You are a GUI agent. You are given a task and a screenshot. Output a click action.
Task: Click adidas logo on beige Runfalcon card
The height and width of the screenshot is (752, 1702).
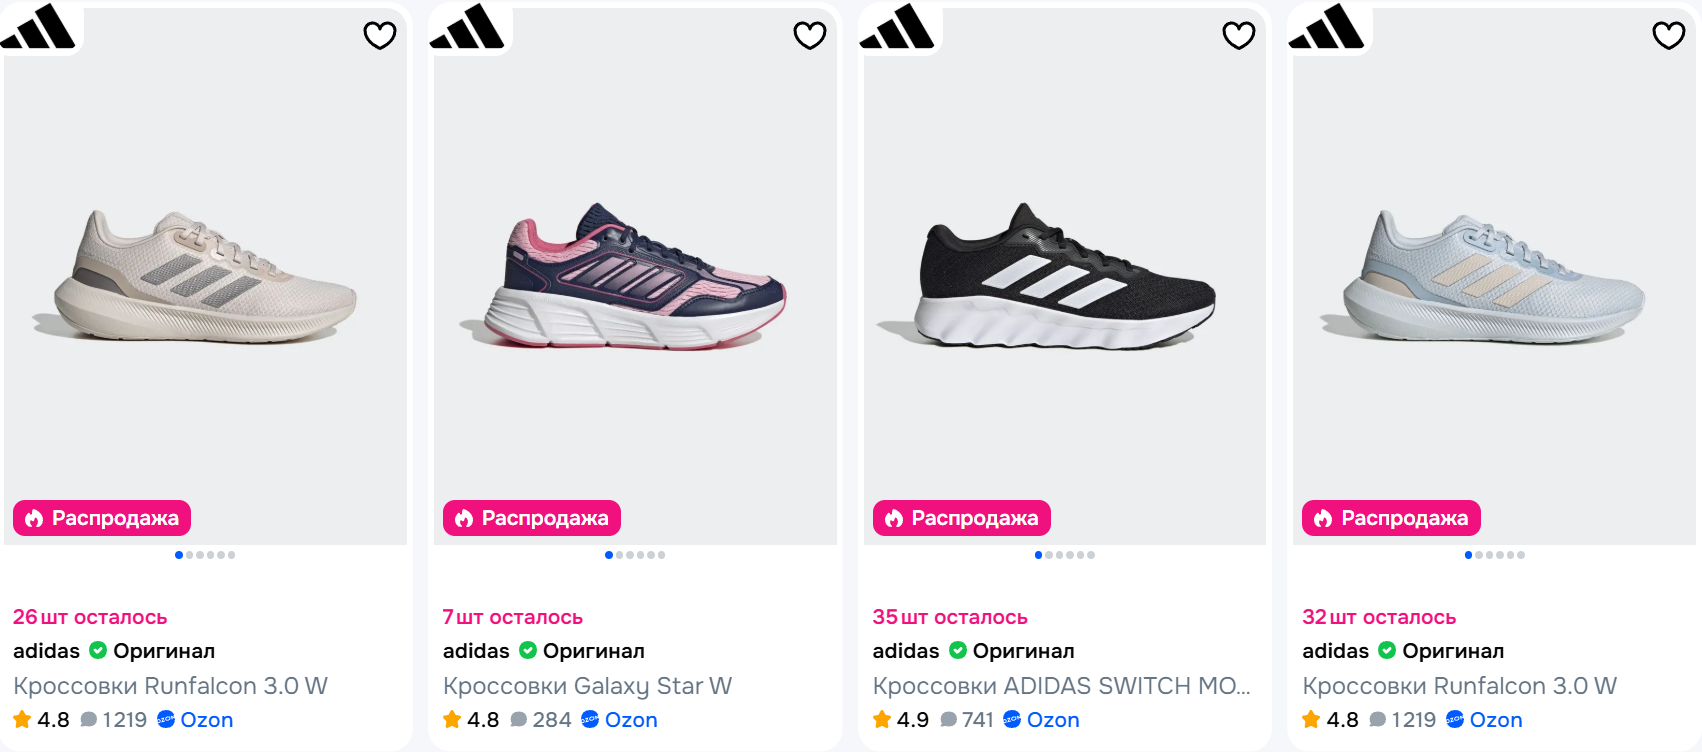pos(39,27)
